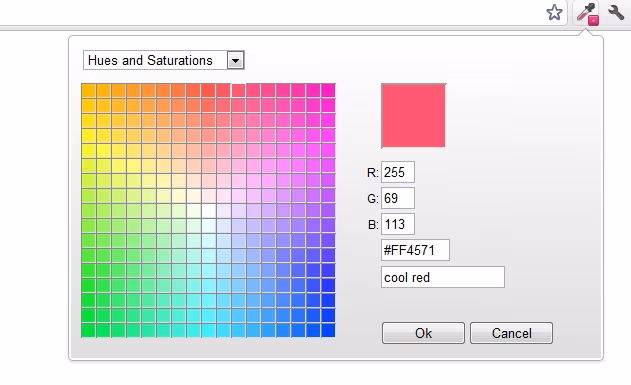Click the Cancel button
The width and height of the screenshot is (631, 385).
pos(511,333)
